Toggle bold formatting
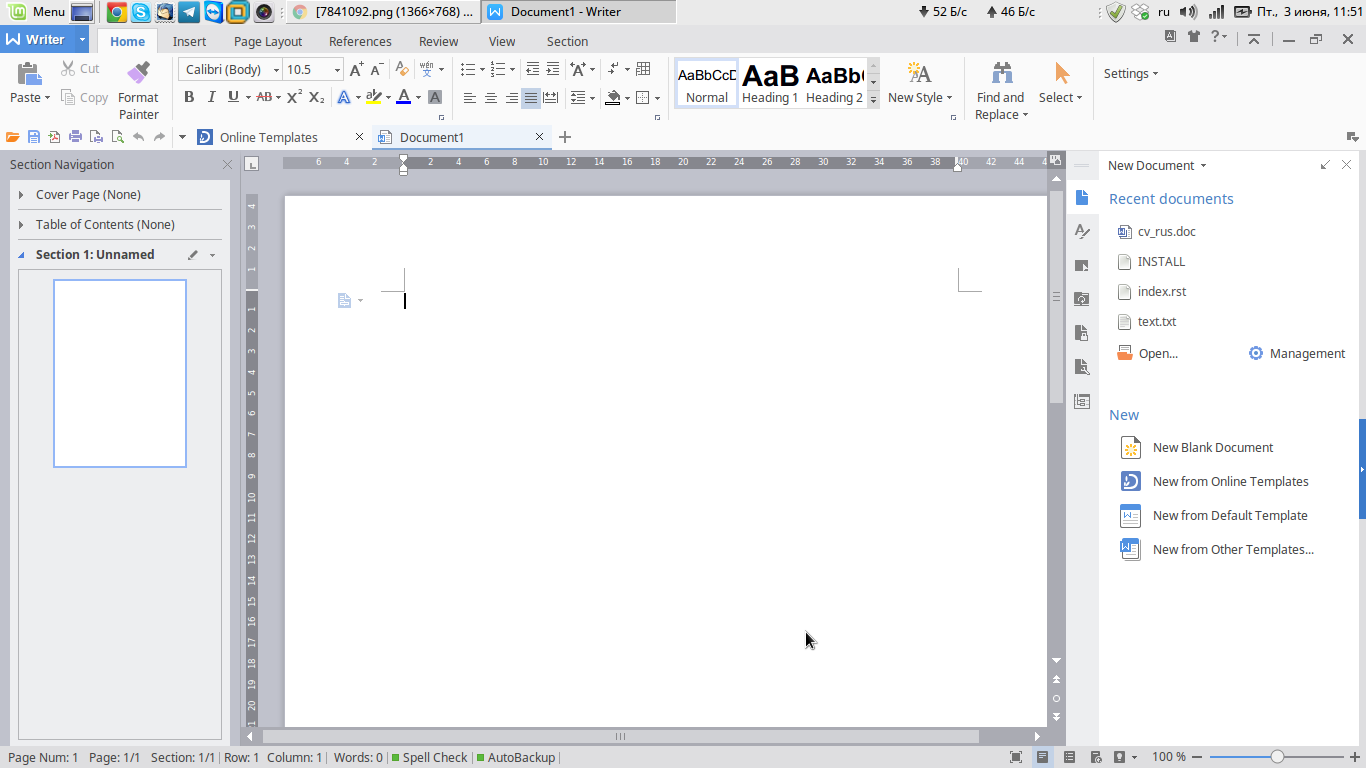 pyautogui.click(x=189, y=97)
